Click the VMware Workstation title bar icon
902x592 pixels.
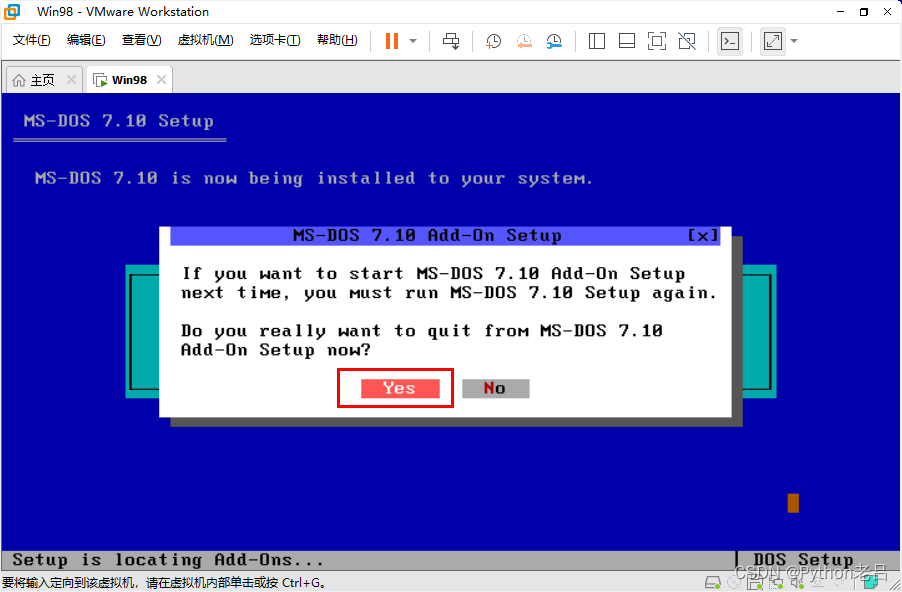click(12, 12)
